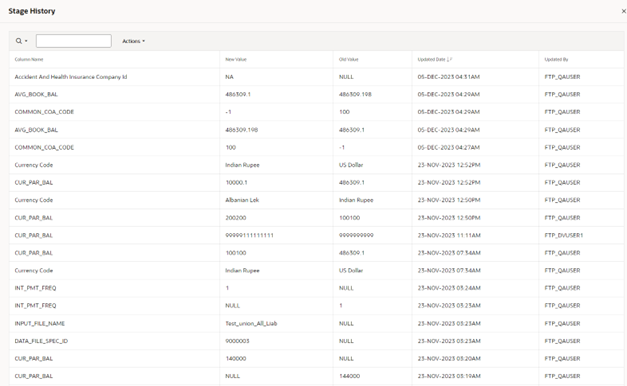Click the Updated By column header
Viewport: 627px width, 386px height.
pos(556,59)
